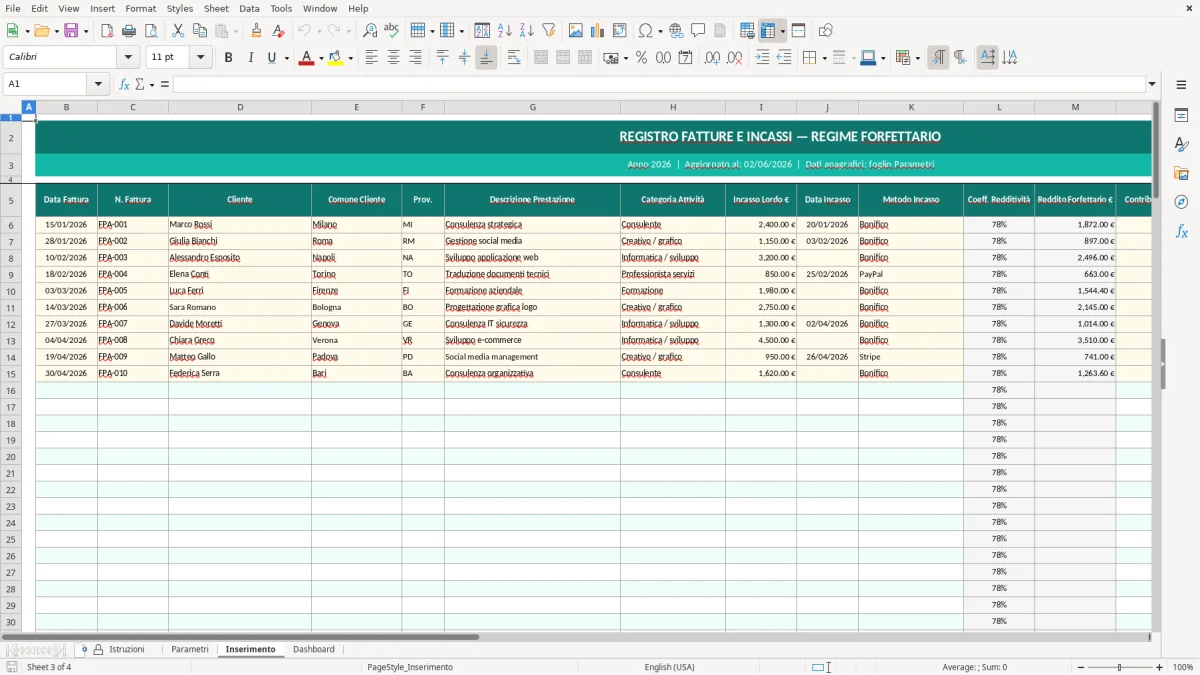Activate Clone Formatting paintbrush
Screen dimensions: 1200x675
click(257, 31)
